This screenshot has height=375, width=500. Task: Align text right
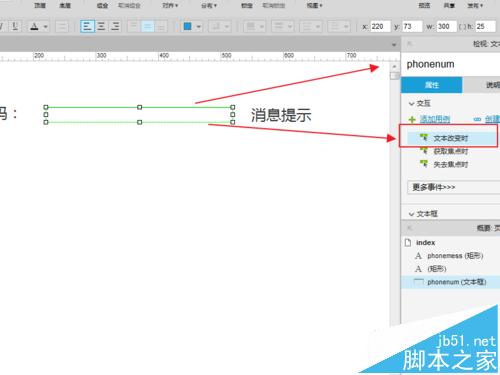pyautogui.click(x=115, y=26)
